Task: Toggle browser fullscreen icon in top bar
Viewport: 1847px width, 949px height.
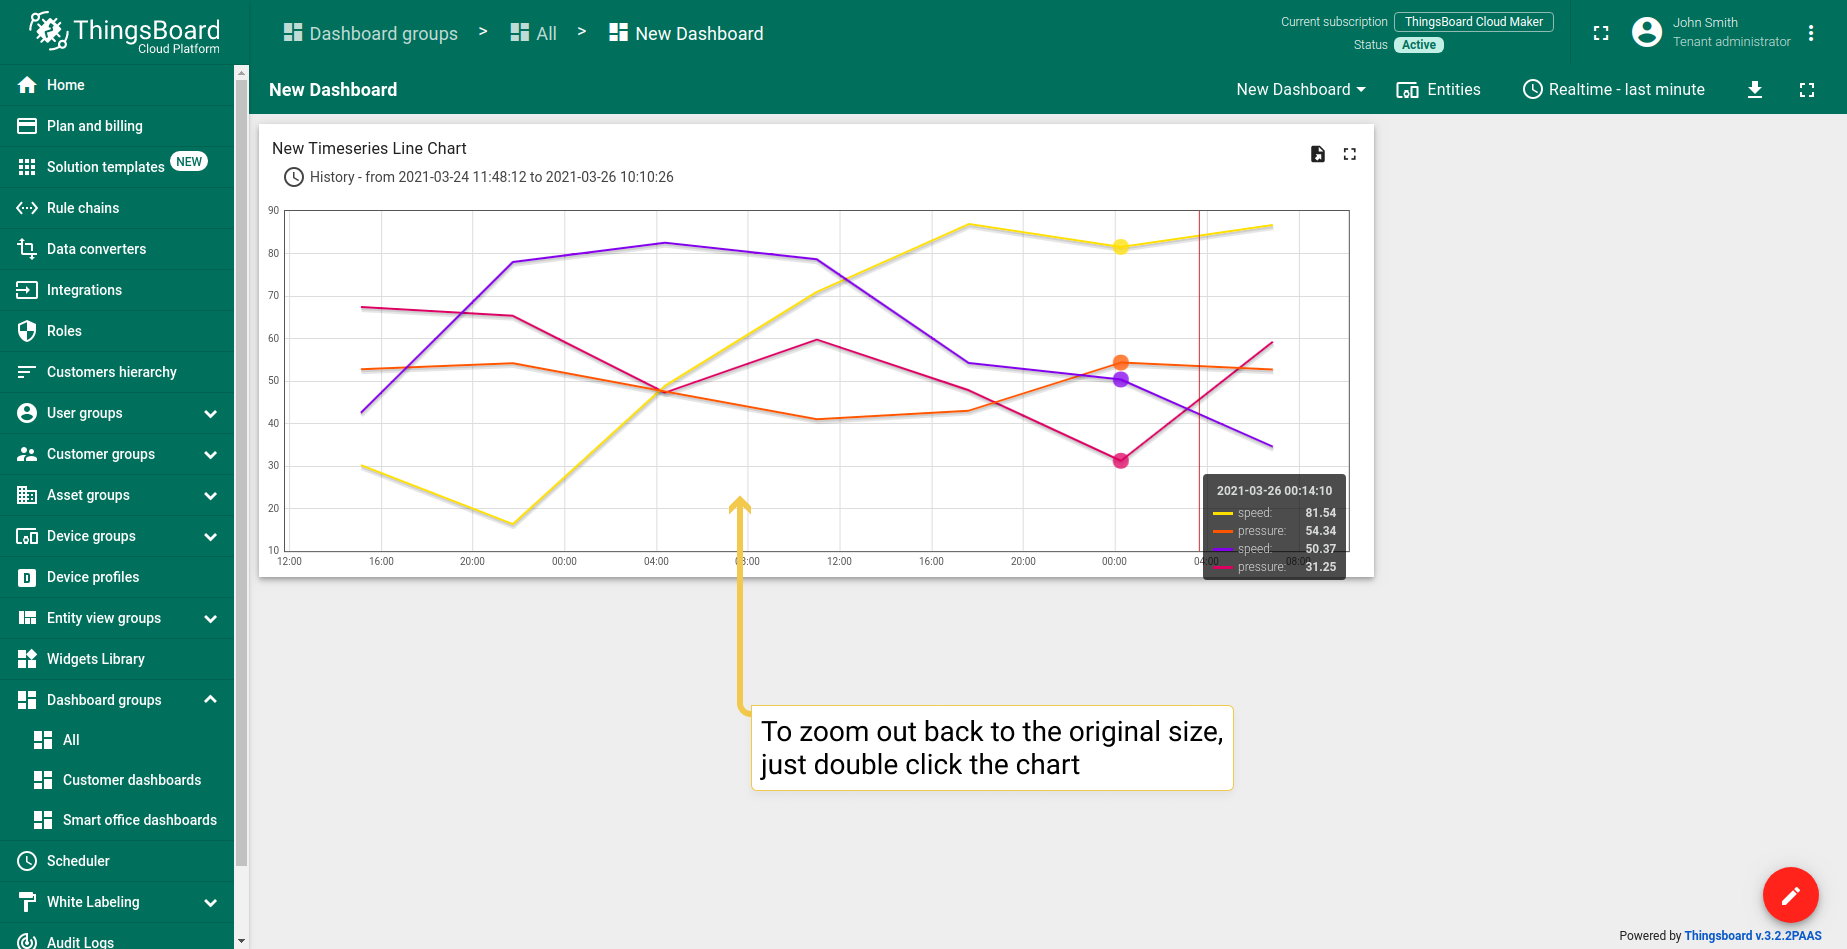Action: tap(1601, 33)
